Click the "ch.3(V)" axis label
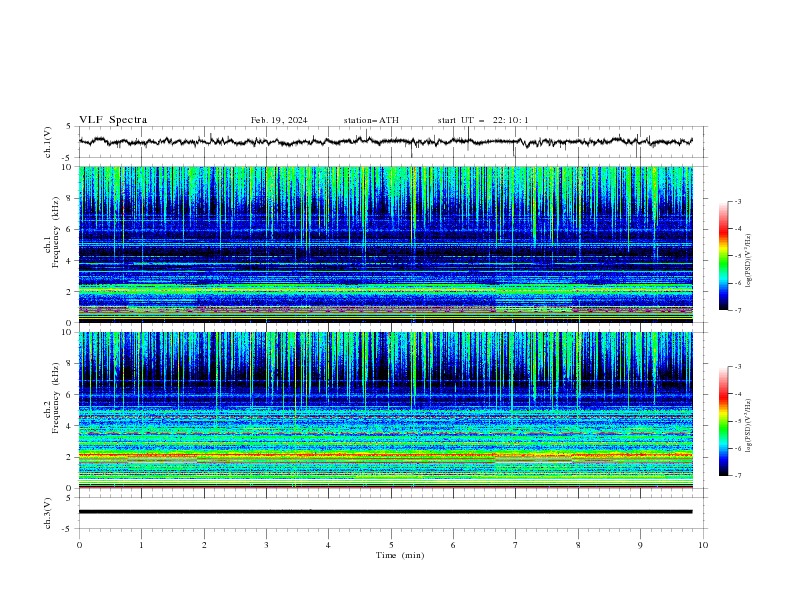The height and width of the screenshot is (612, 792). [48, 513]
